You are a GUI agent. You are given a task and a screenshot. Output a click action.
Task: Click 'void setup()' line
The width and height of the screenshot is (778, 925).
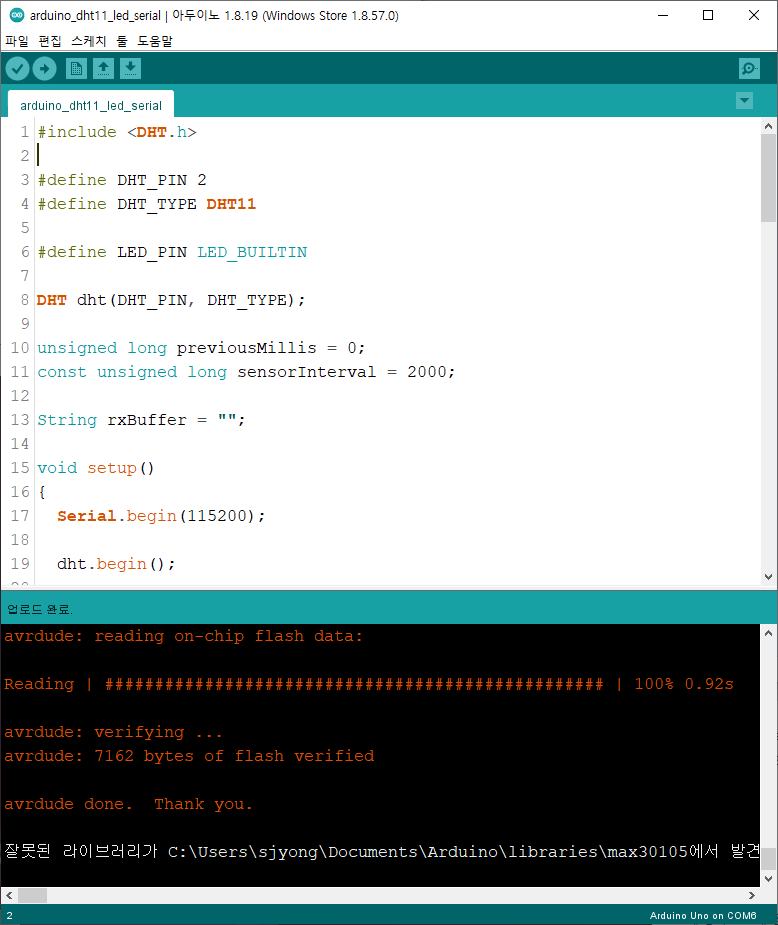[96, 468]
